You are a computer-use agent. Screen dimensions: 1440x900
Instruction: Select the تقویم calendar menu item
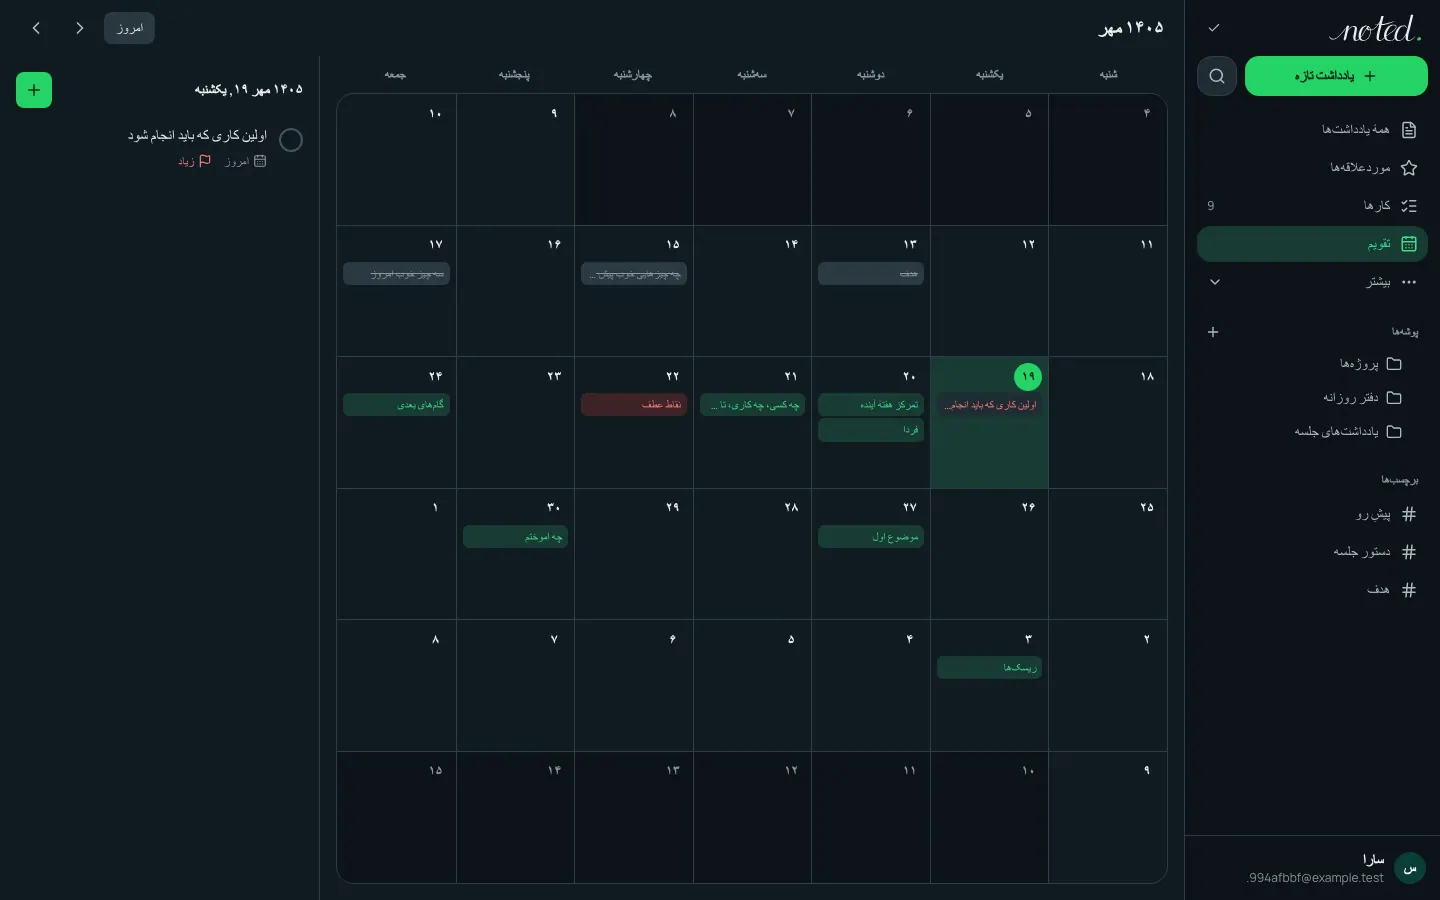click(x=1312, y=244)
